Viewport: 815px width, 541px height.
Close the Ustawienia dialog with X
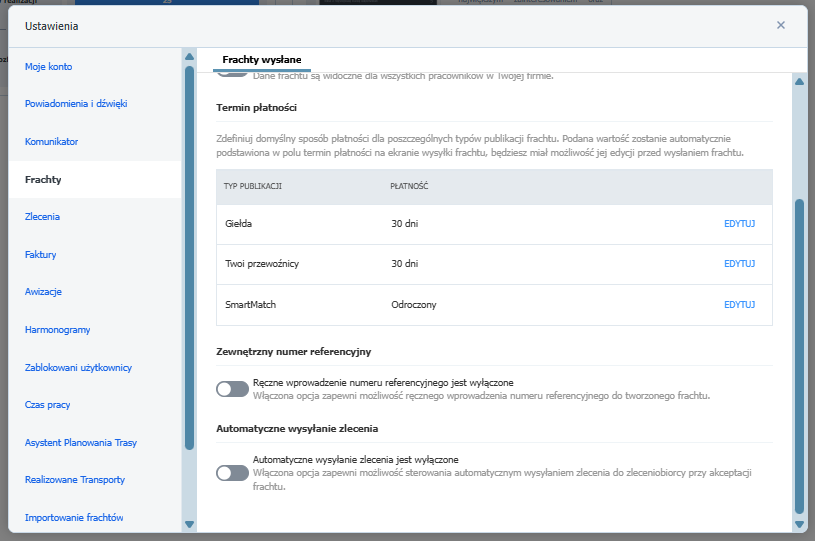pos(780,25)
